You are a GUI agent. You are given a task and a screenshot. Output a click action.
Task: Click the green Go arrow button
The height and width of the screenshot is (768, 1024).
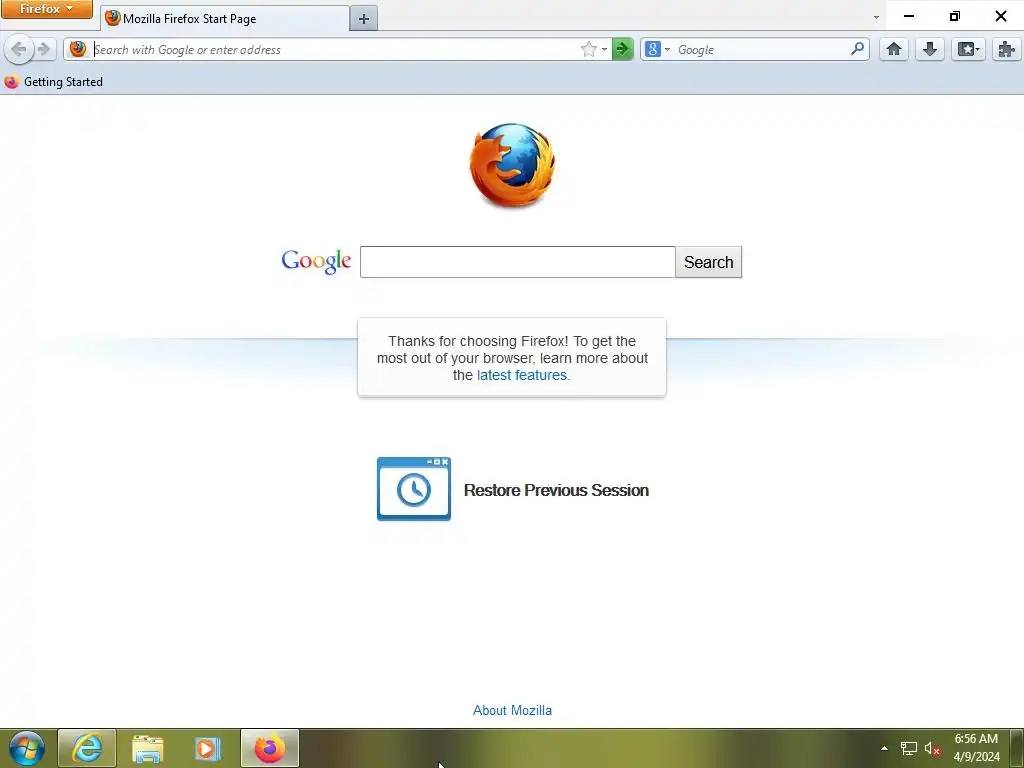click(x=622, y=49)
